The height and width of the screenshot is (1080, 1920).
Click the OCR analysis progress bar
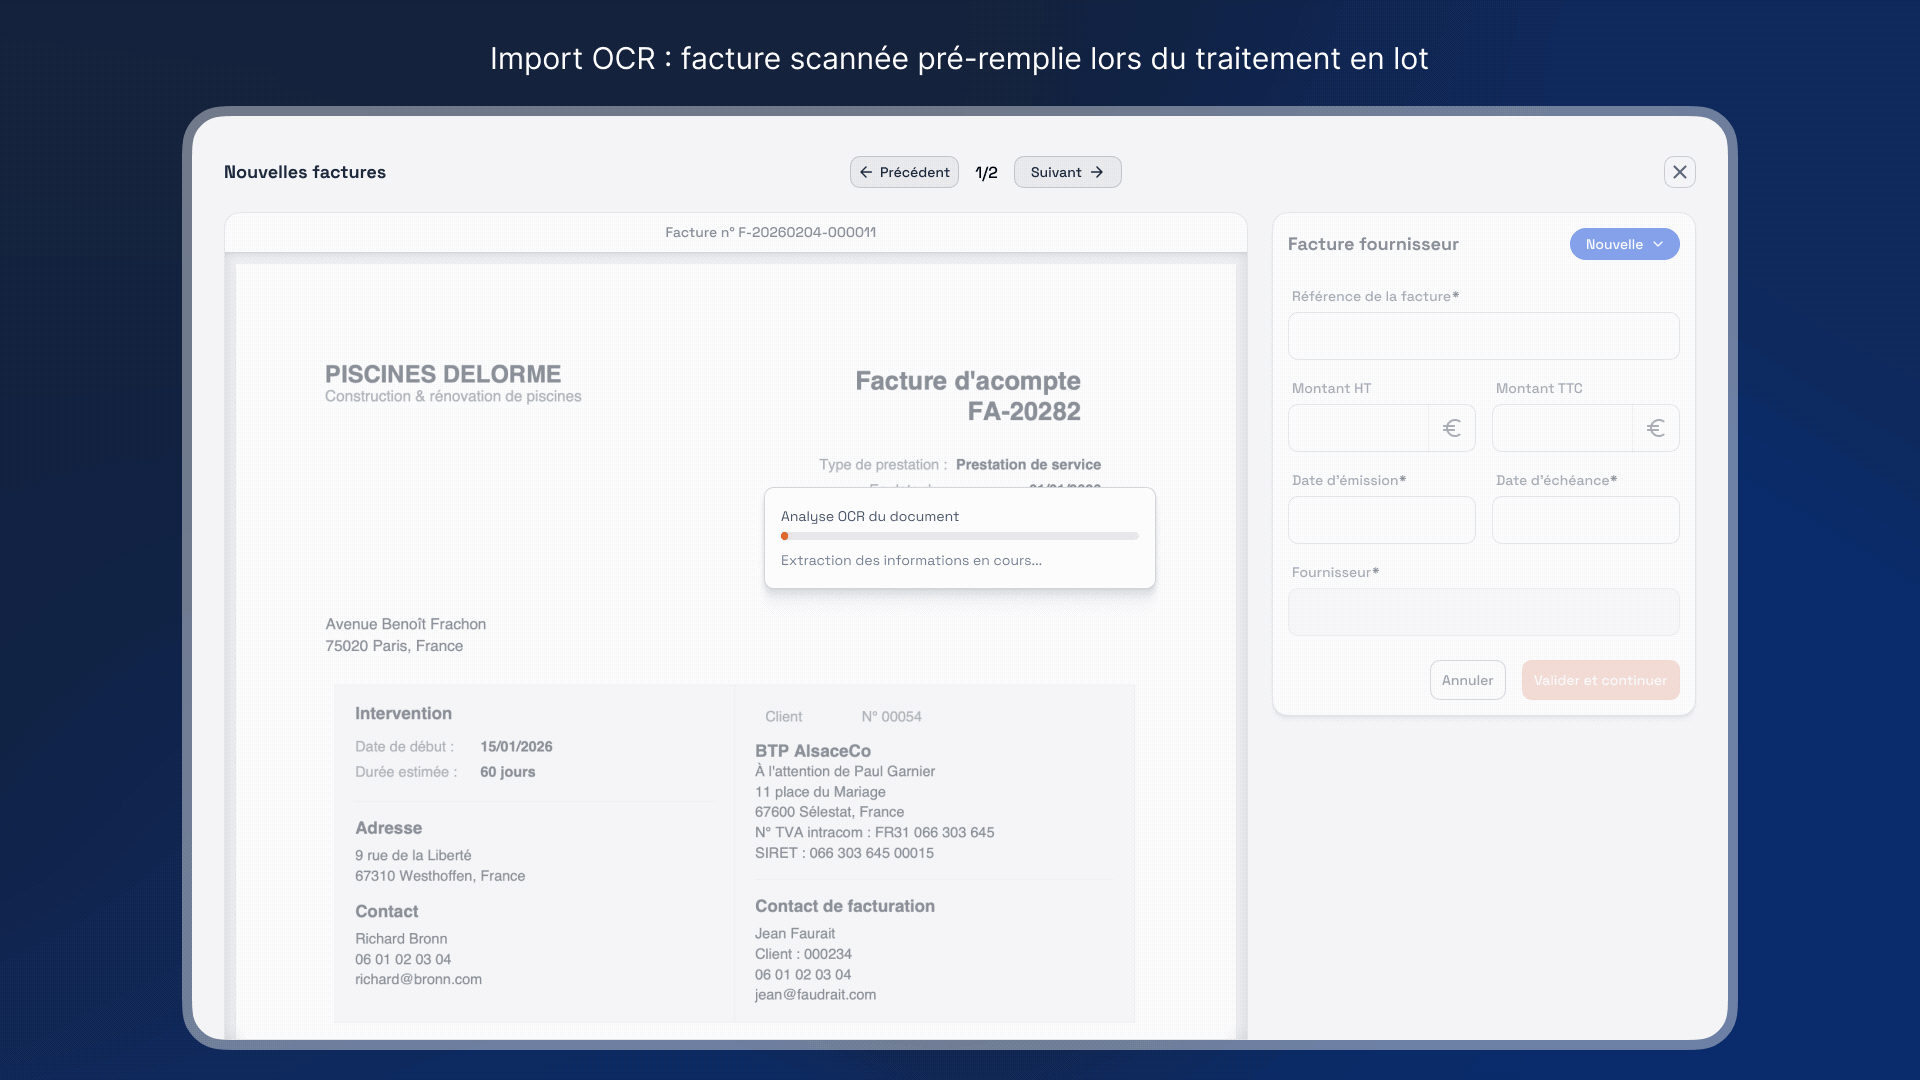(x=959, y=536)
